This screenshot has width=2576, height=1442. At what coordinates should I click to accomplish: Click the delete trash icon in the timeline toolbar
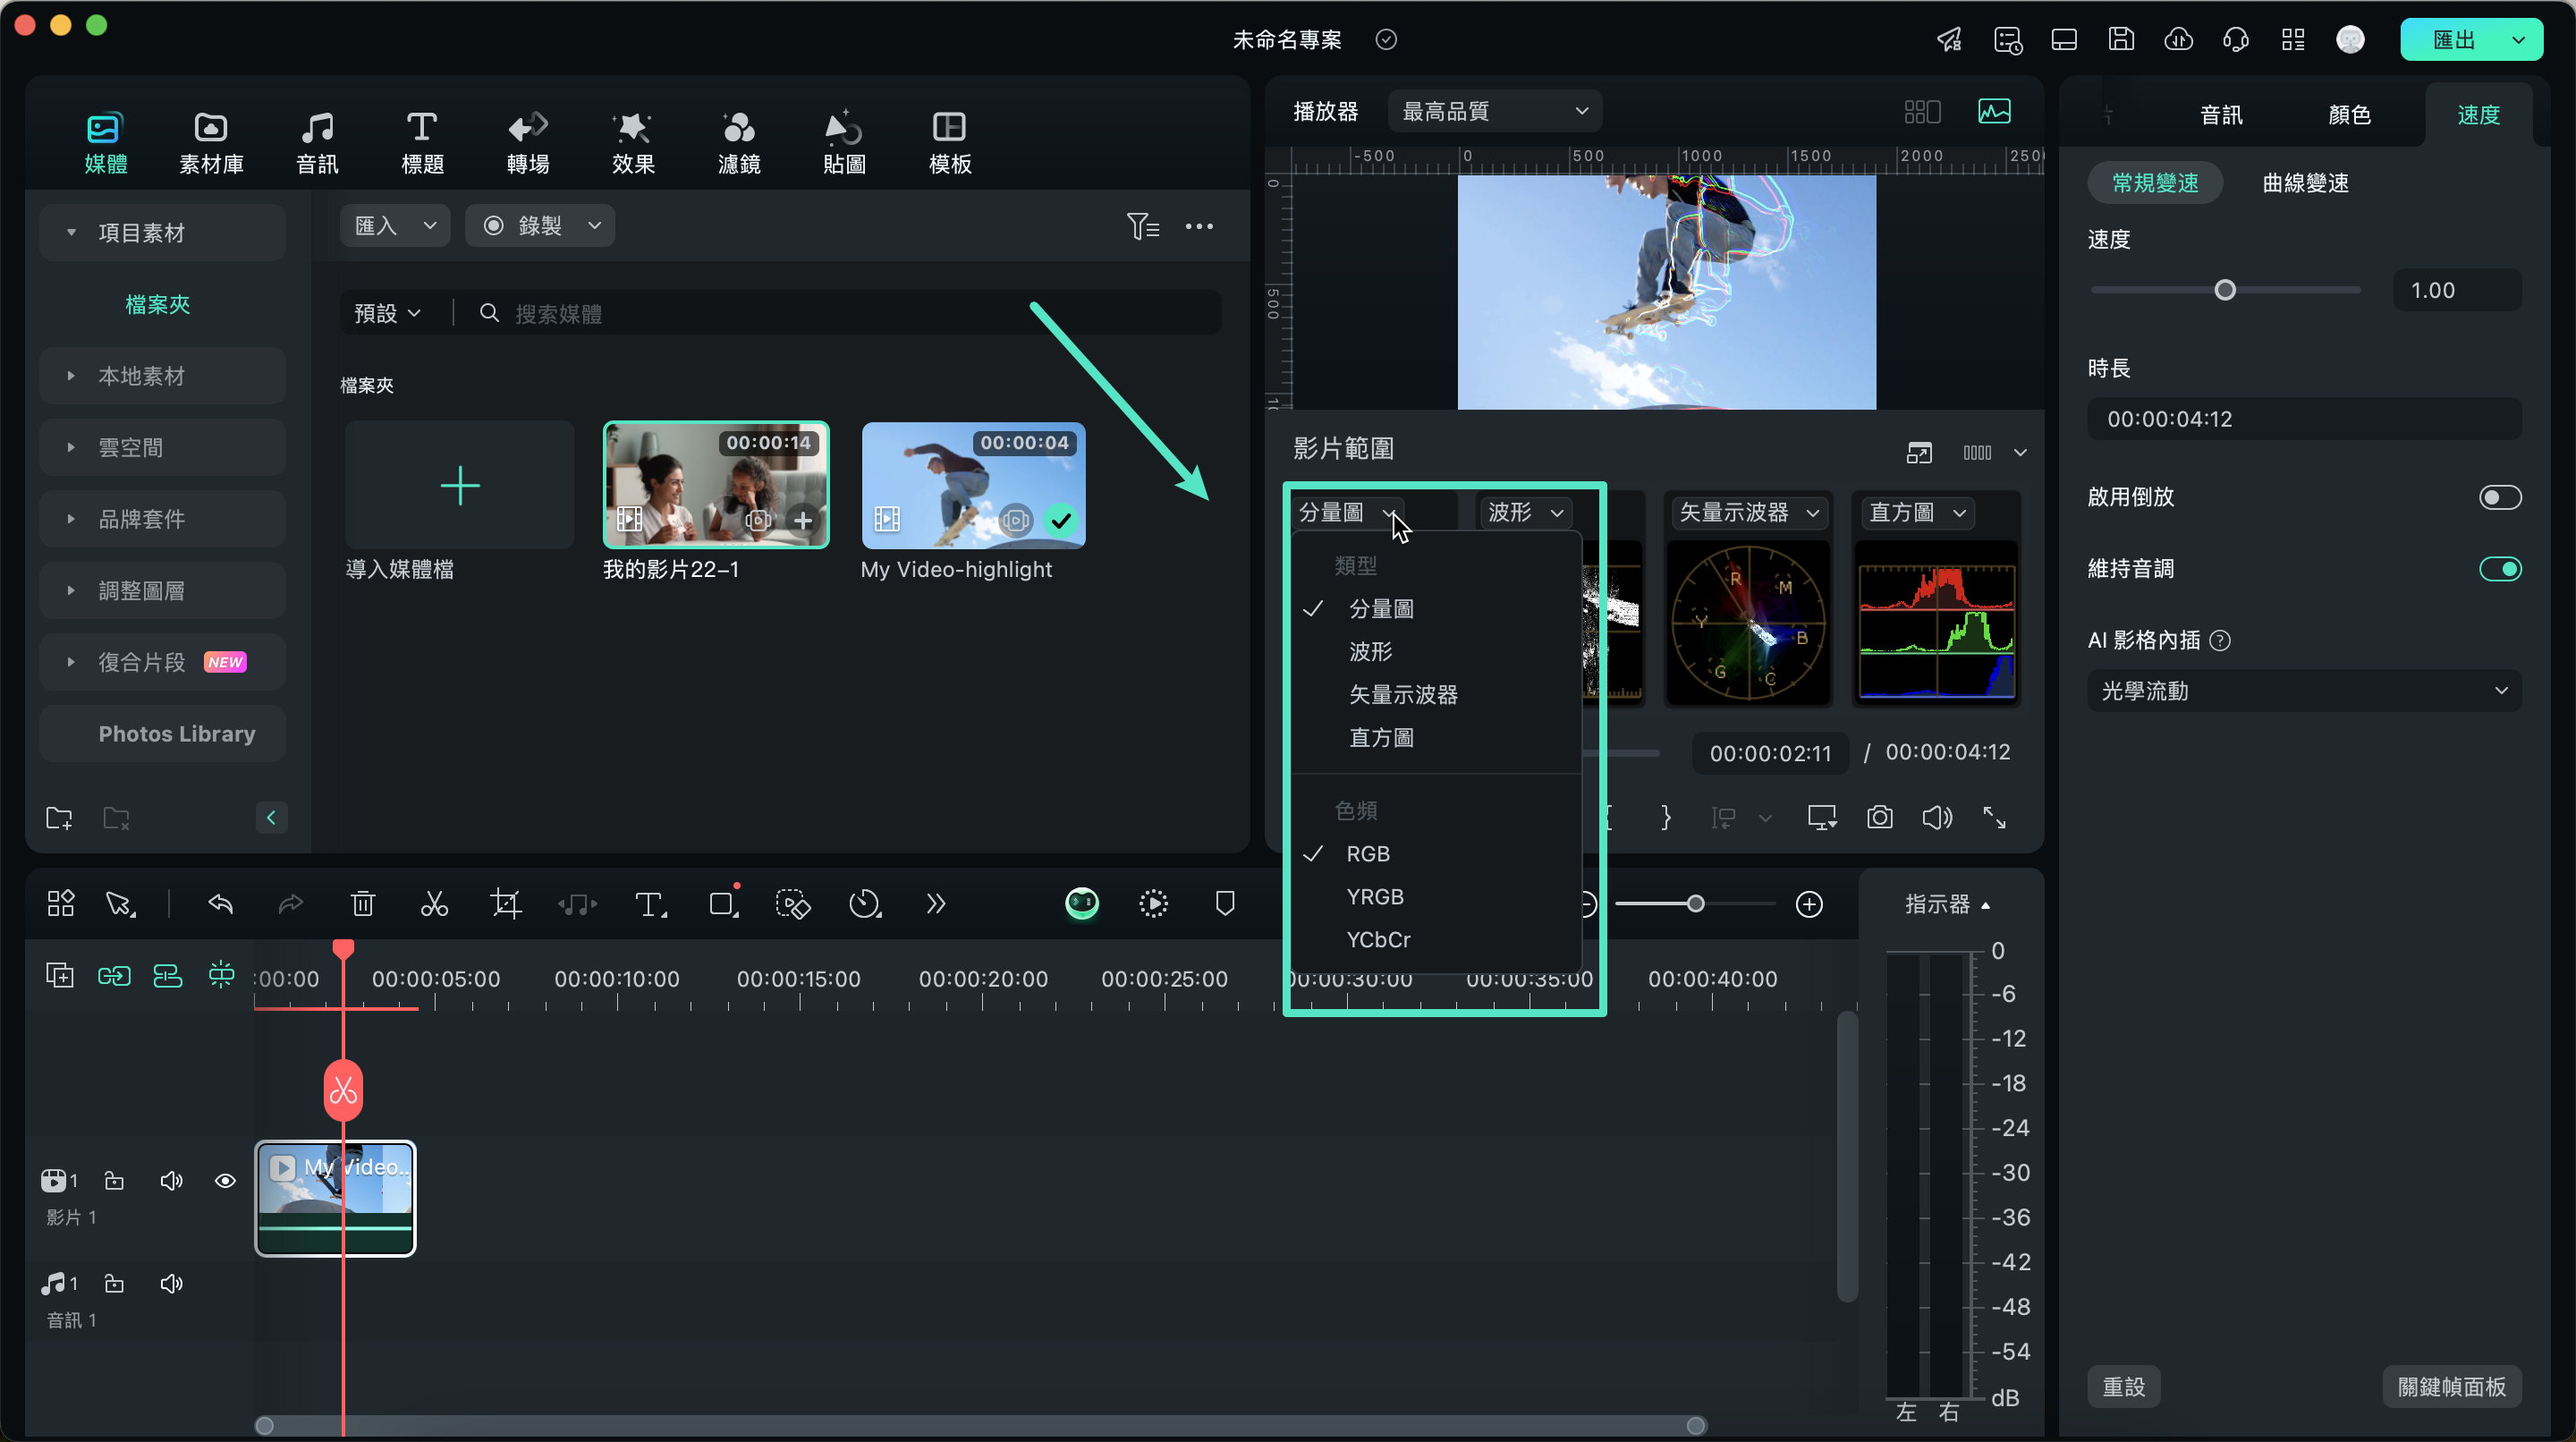coord(363,904)
